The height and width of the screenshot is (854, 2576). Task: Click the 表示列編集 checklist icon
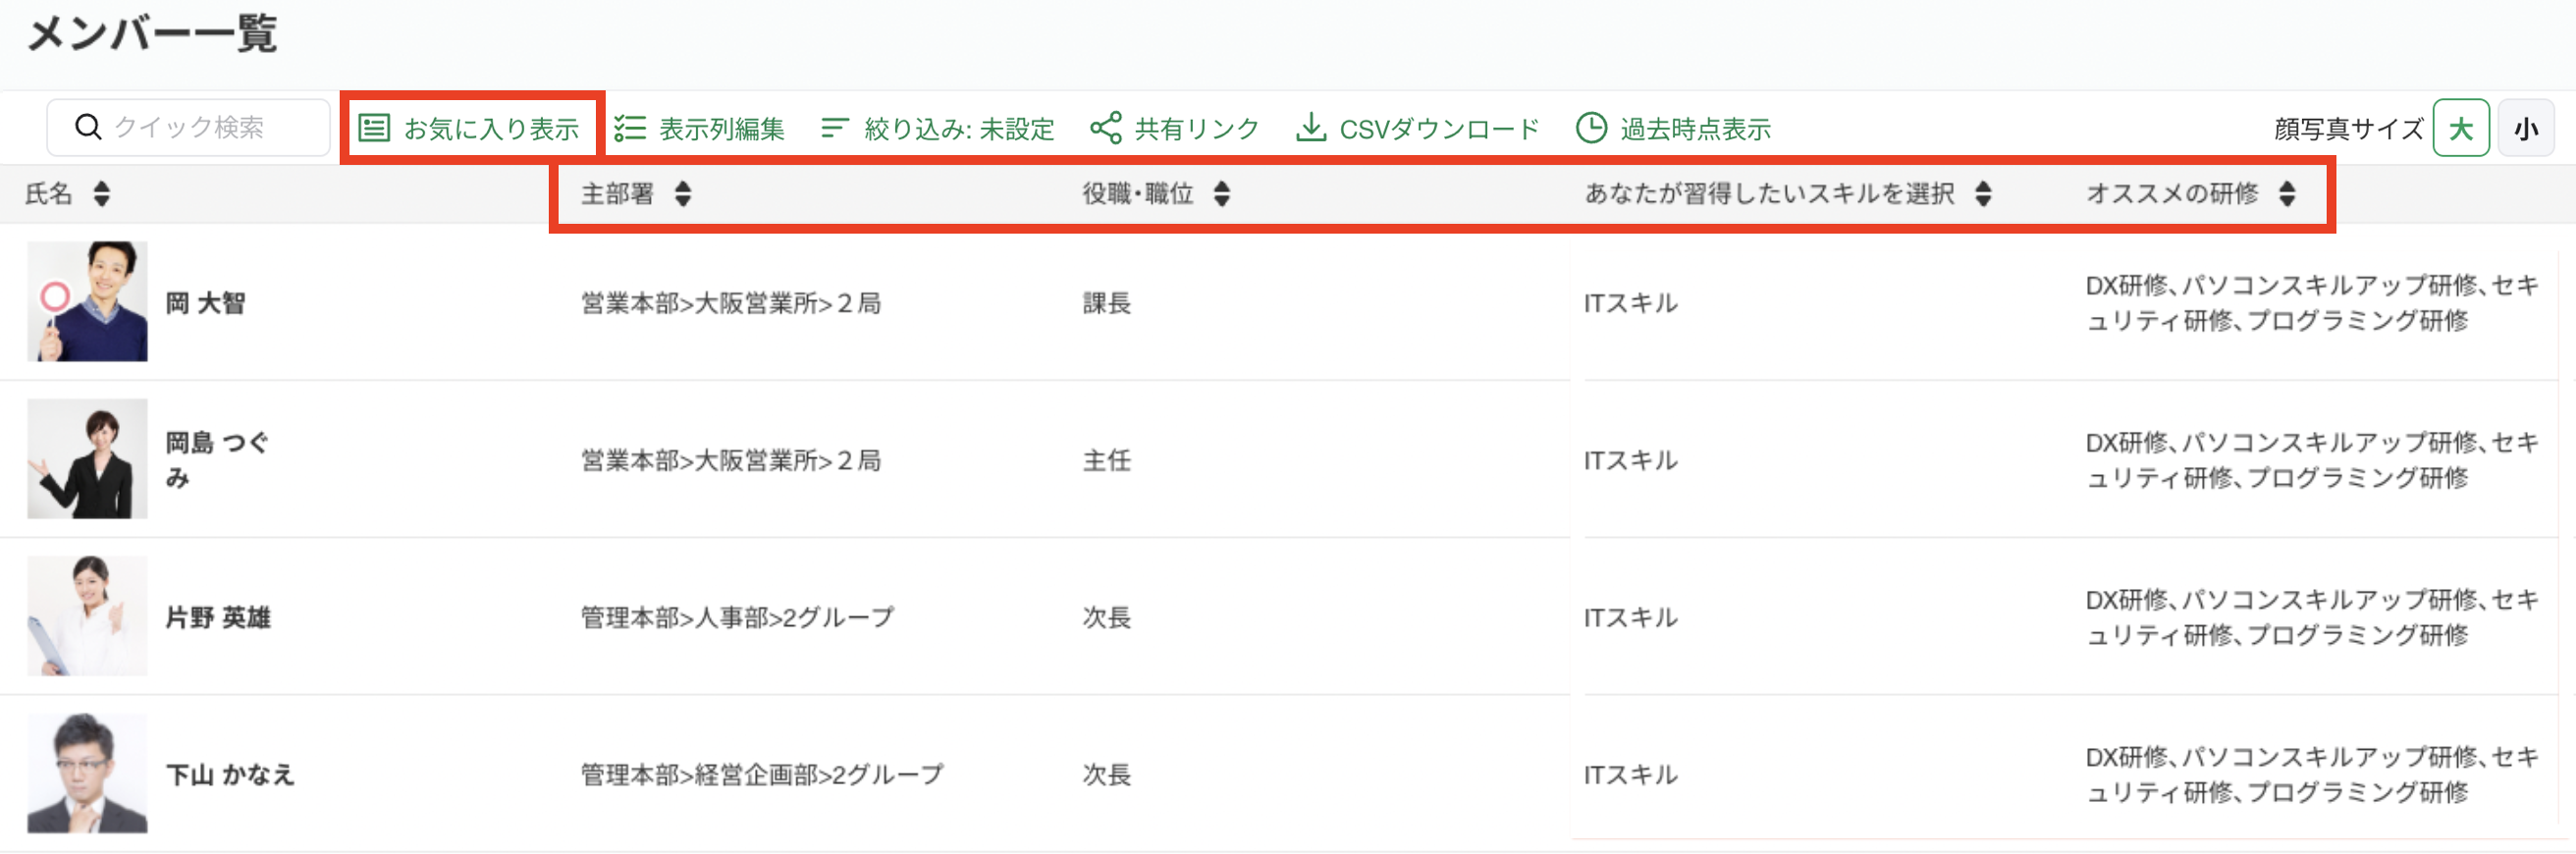click(x=630, y=128)
